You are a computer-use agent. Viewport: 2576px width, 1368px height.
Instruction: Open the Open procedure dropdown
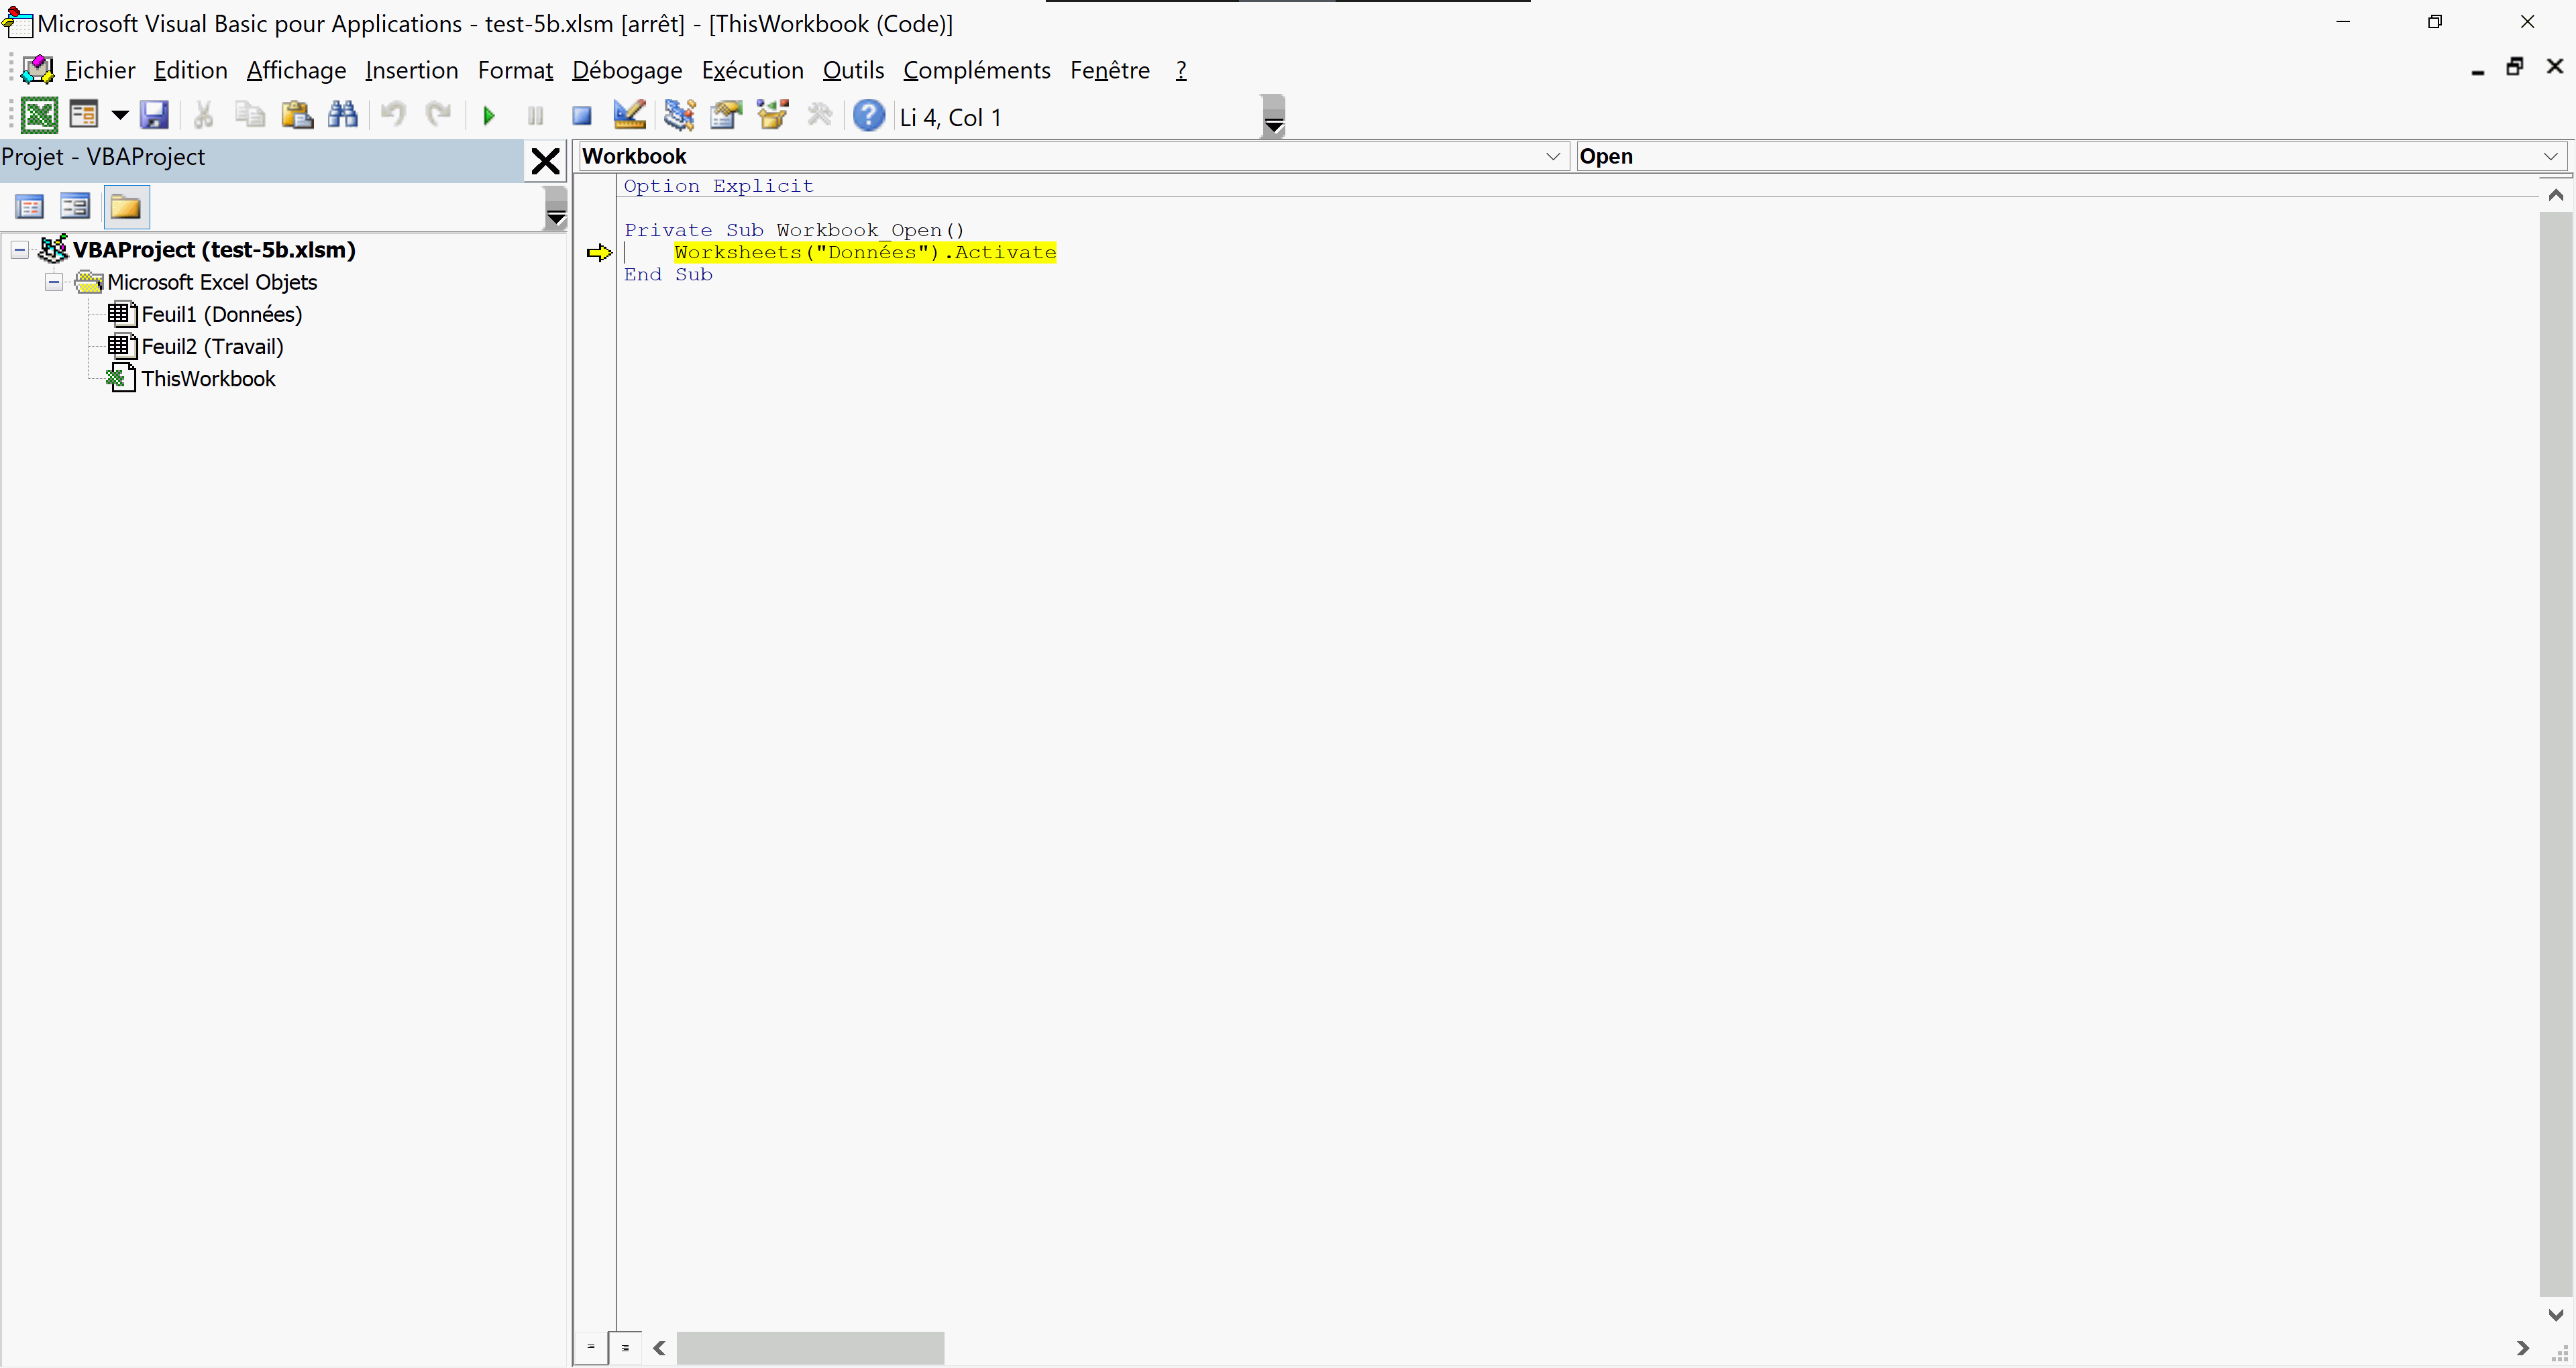(2550, 156)
